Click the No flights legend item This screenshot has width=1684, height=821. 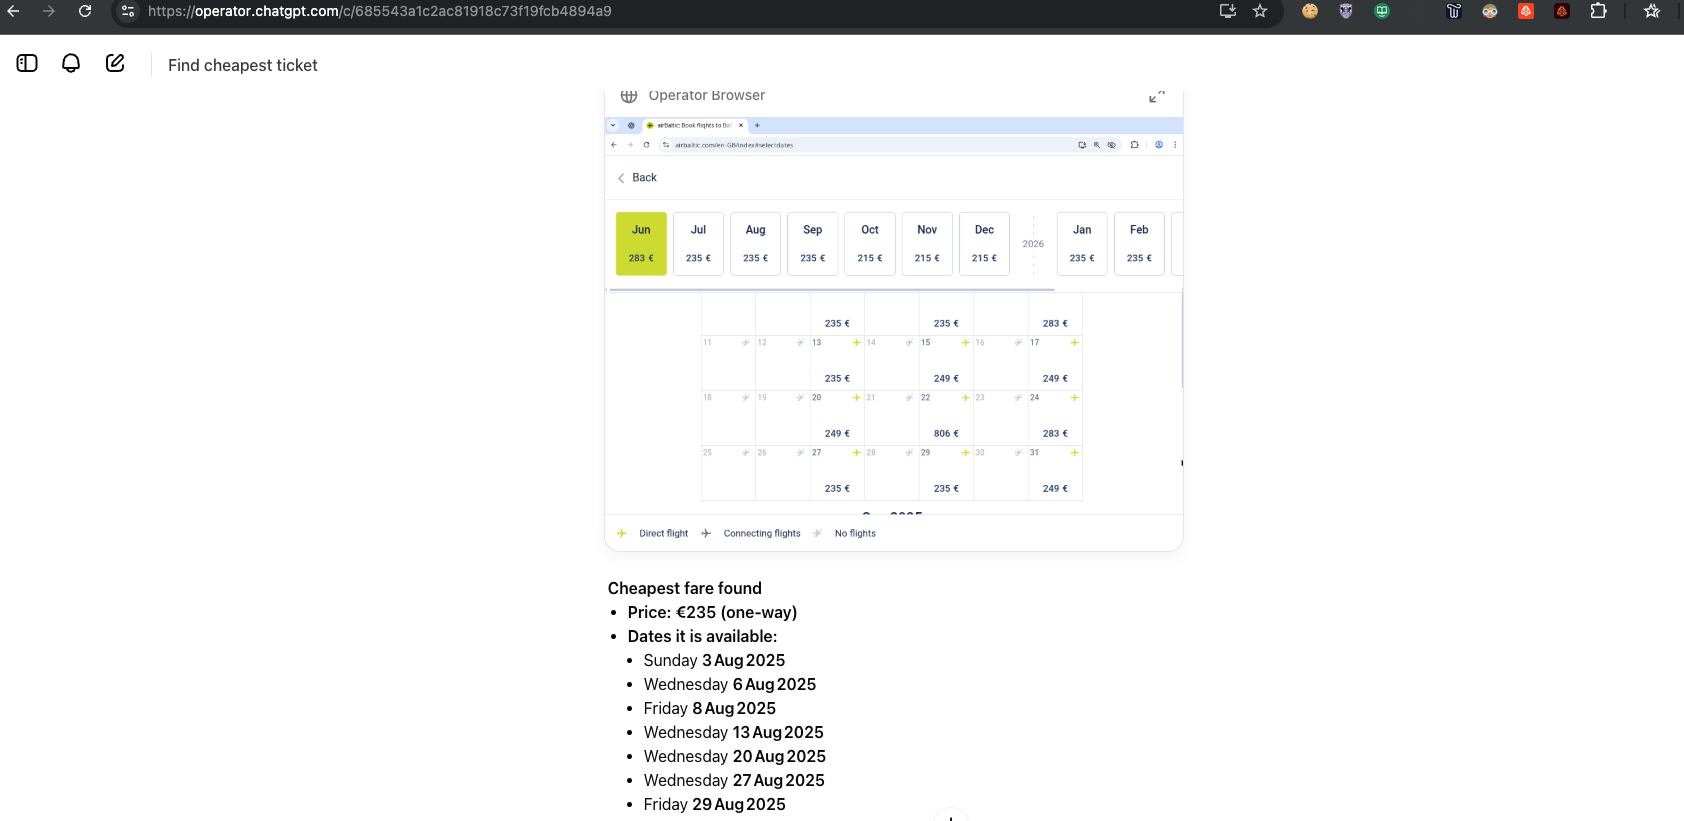pyautogui.click(x=844, y=534)
